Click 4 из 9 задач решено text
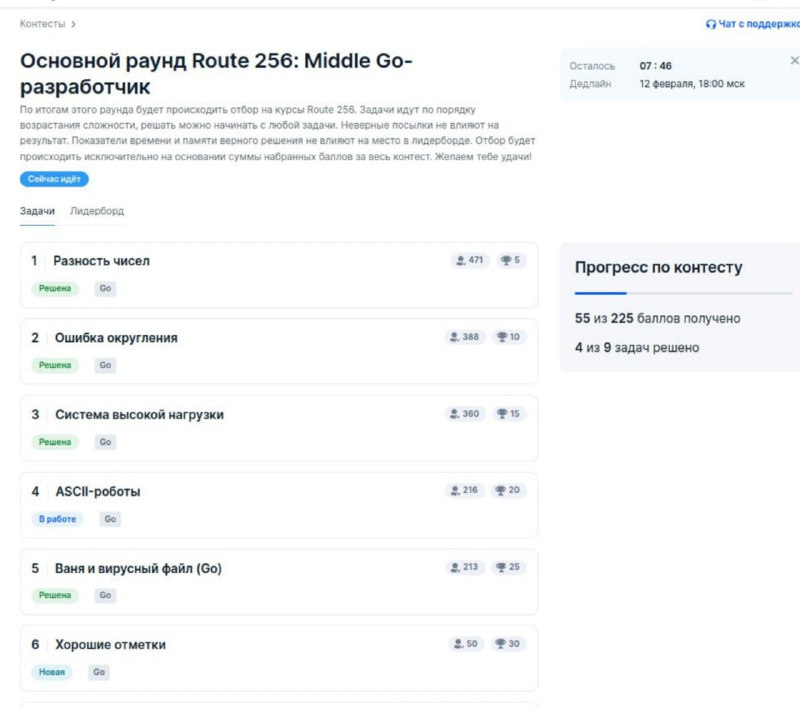Screen dimensions: 800x708 click(x=637, y=348)
